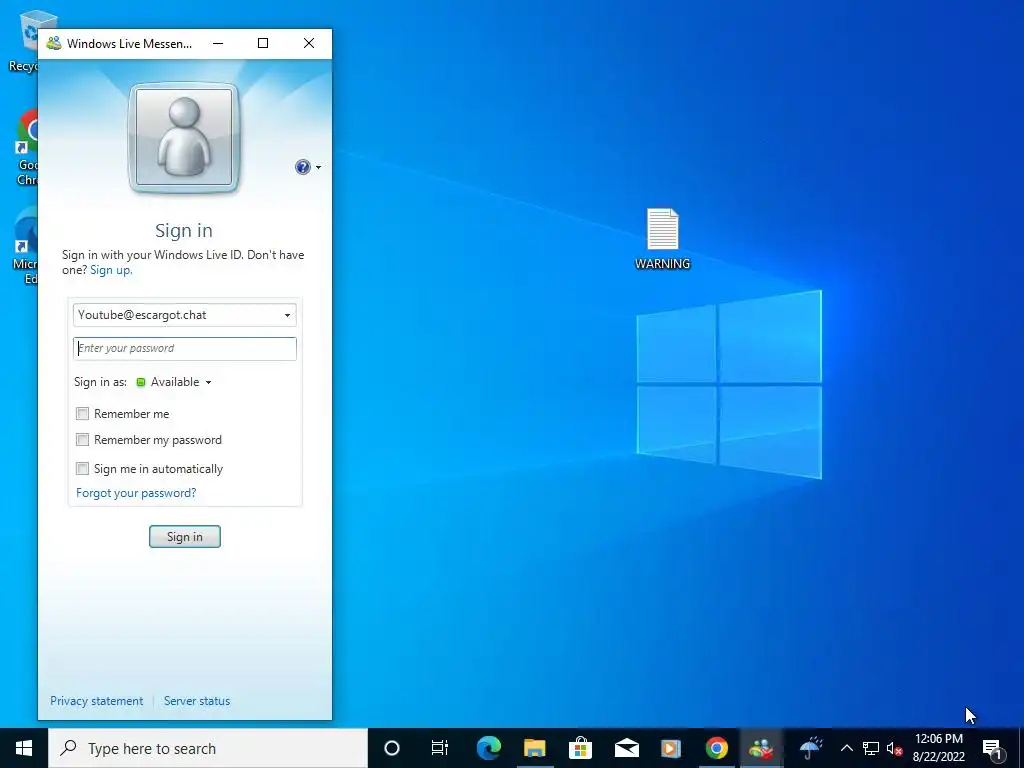Launch Microsoft Edge from the taskbar
1024x768 pixels.
(x=488, y=748)
